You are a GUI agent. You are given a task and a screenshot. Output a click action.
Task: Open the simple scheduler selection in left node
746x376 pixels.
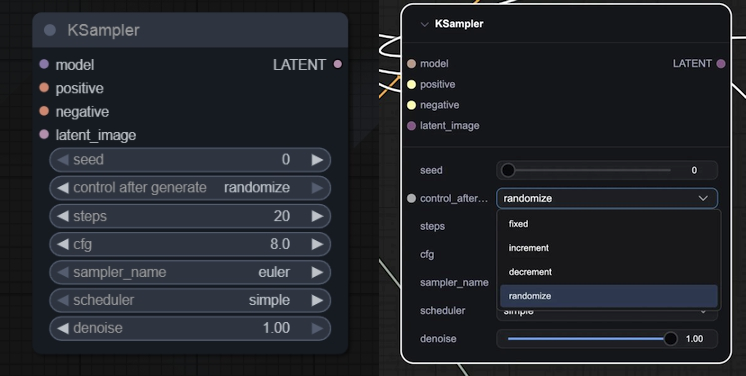click(269, 300)
